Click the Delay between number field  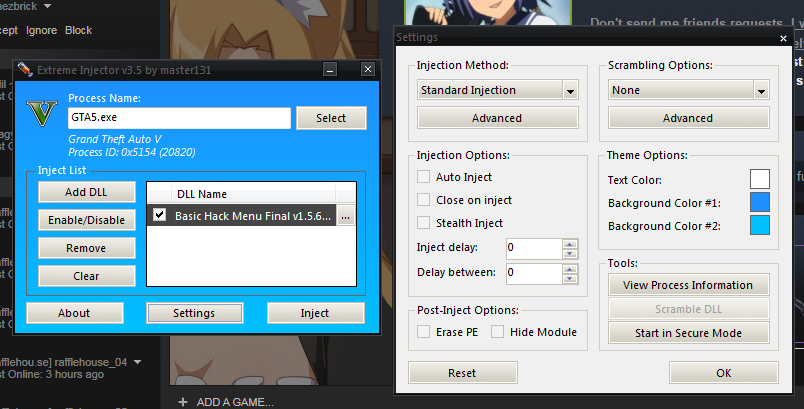coord(534,274)
